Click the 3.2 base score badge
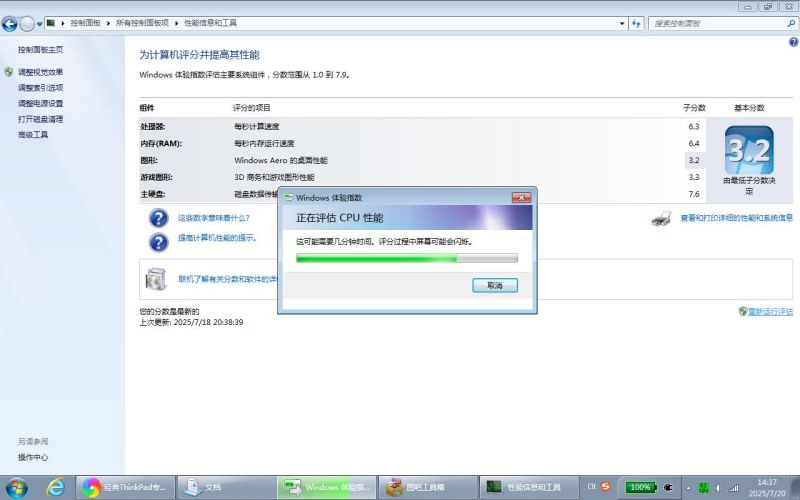 pos(749,150)
